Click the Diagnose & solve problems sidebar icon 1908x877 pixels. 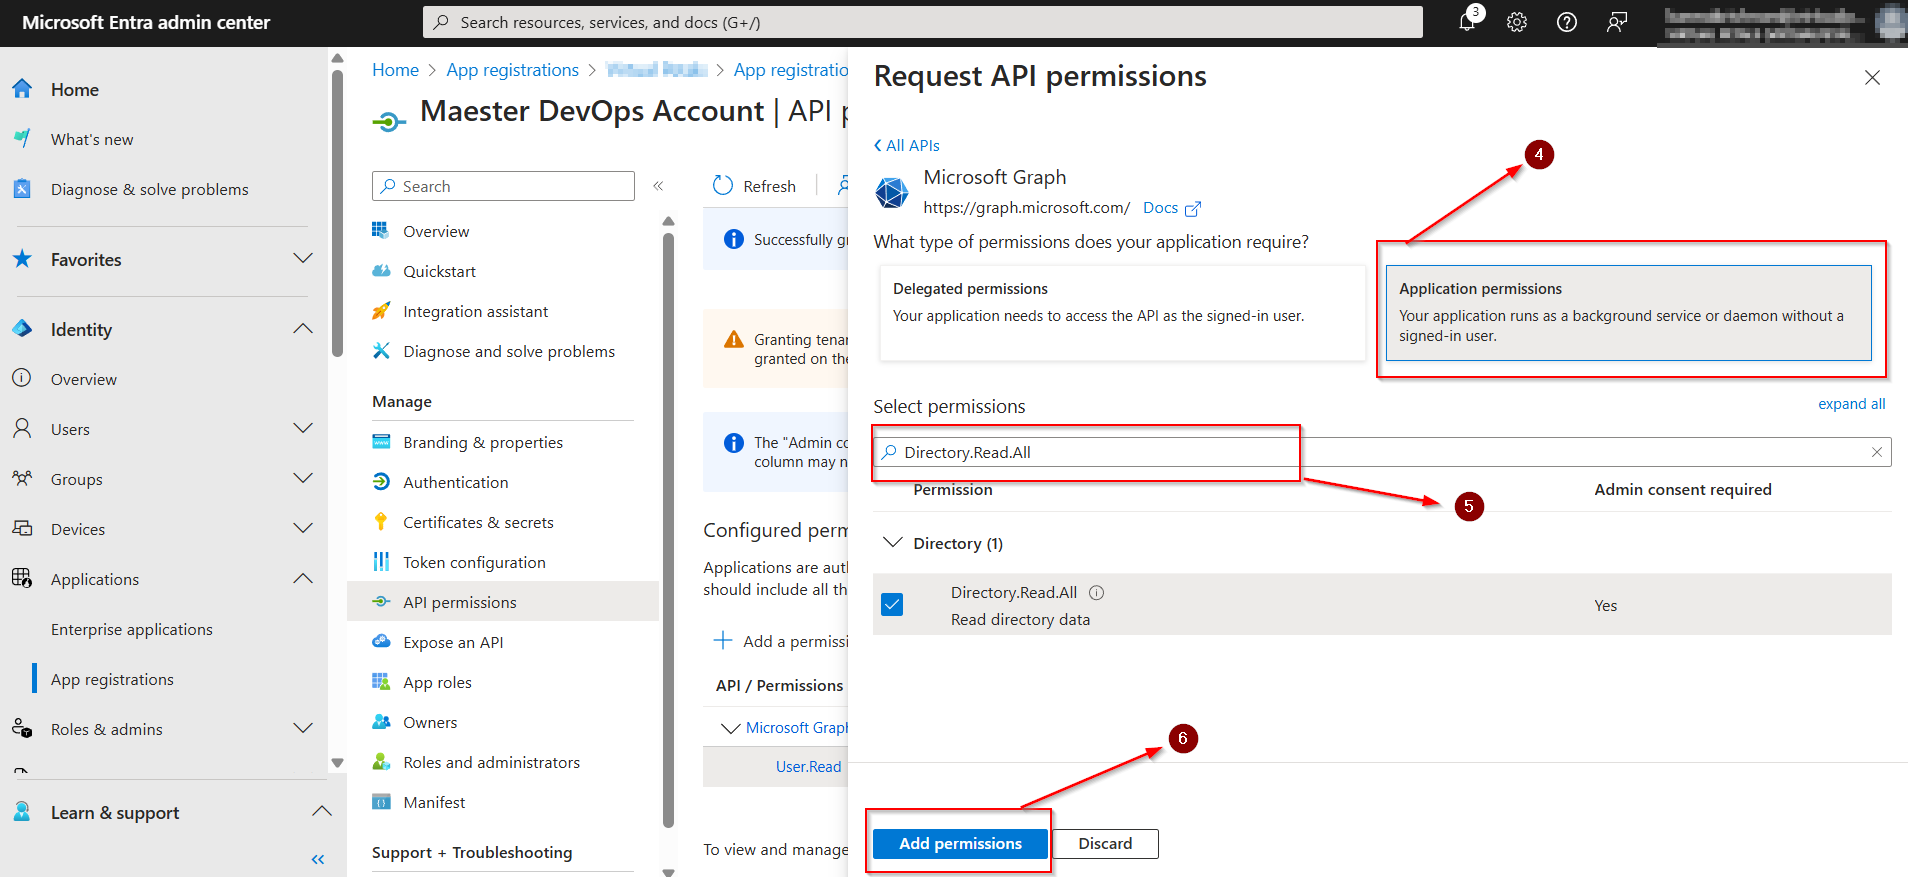(x=22, y=189)
